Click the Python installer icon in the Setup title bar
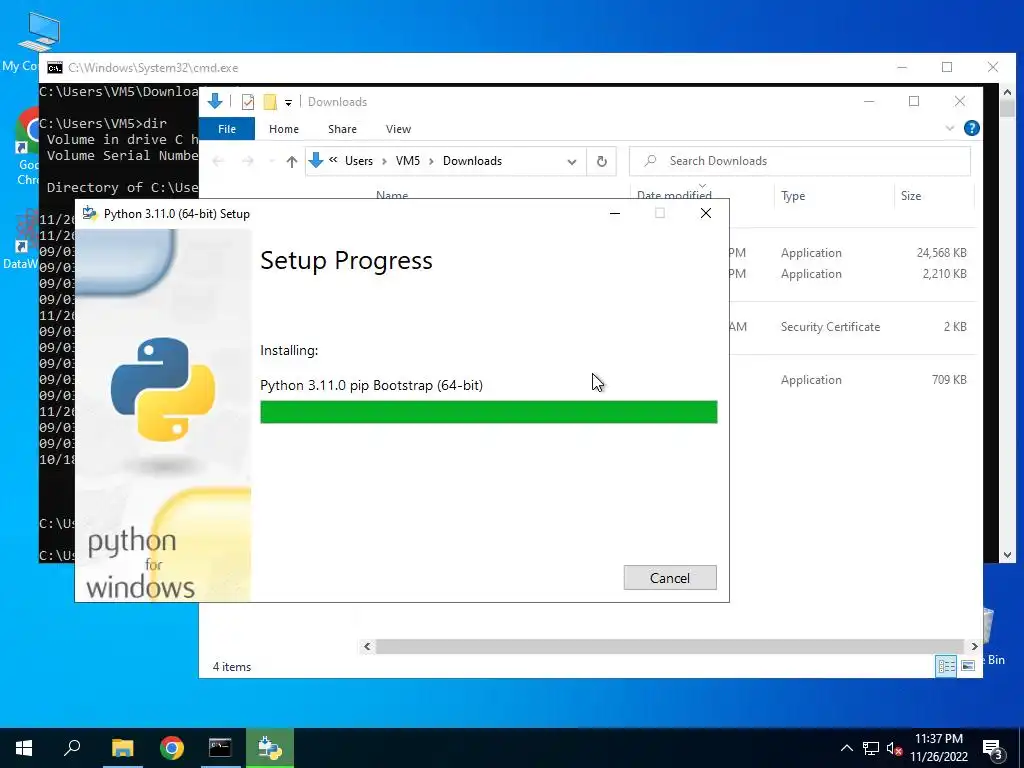Screen dimensions: 1024x768 point(90,214)
